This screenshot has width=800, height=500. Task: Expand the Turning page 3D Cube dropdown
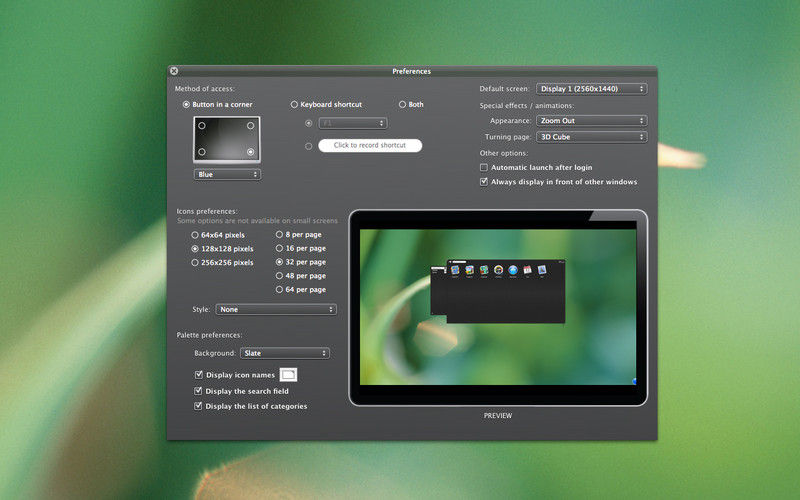pos(592,136)
